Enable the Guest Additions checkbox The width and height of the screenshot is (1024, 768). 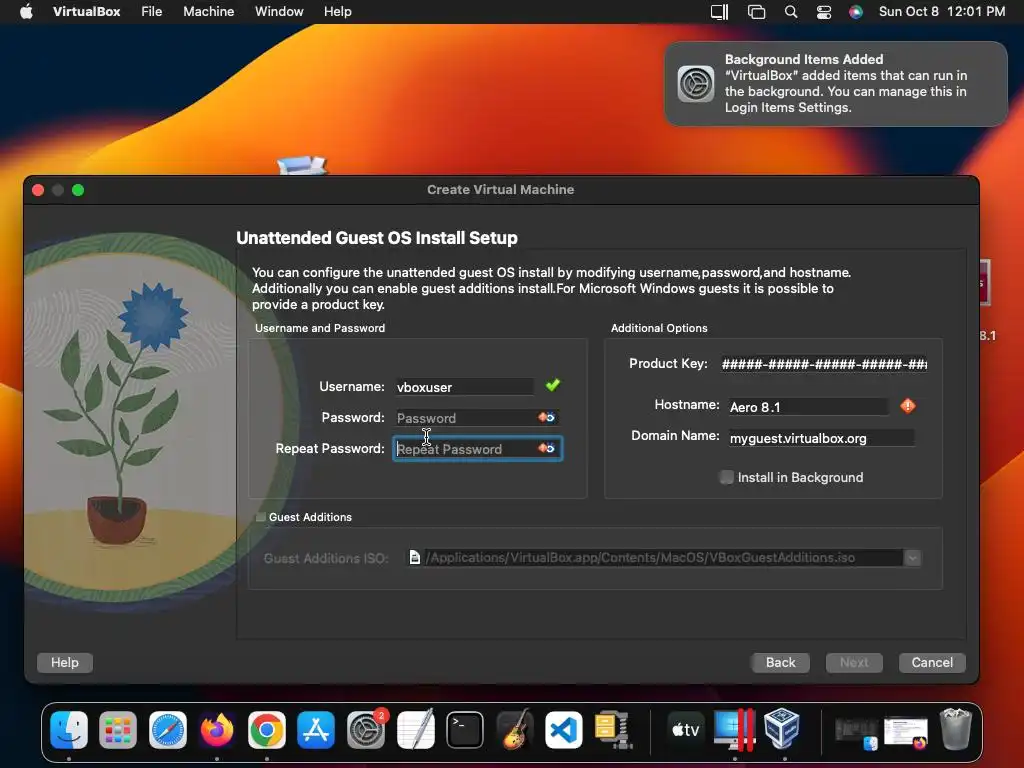[x=261, y=517]
